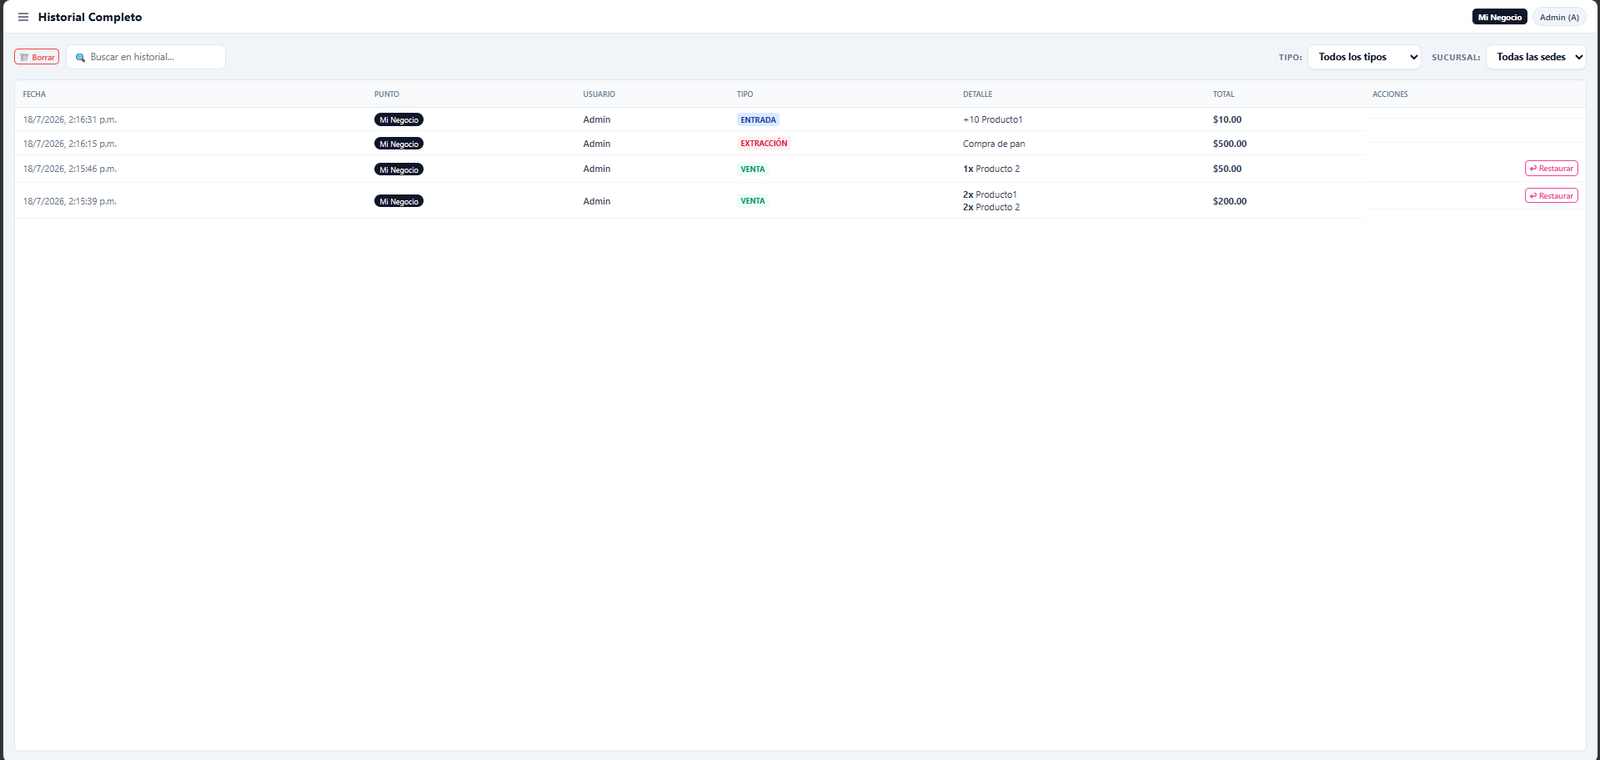Click the TOTAL column header
Viewport: 1600px width, 760px height.
(1224, 94)
